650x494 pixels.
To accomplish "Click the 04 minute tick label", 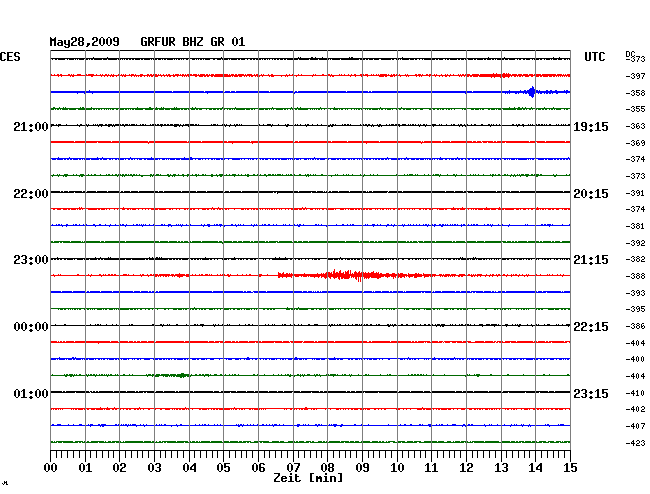I will [x=189, y=467].
